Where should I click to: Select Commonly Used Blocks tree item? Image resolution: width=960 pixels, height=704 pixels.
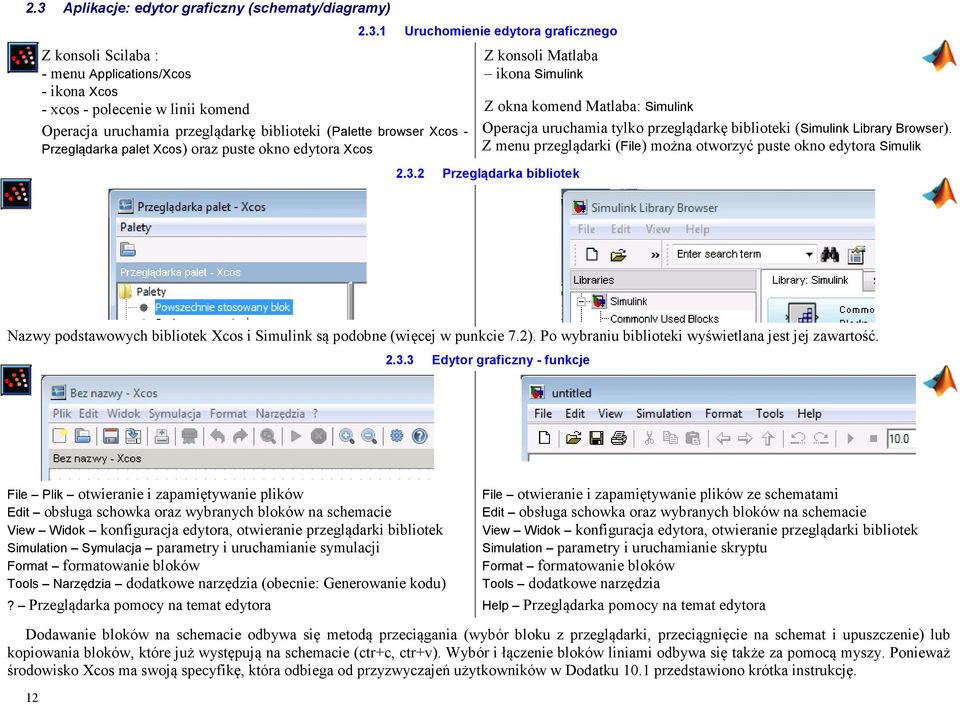coord(664,318)
